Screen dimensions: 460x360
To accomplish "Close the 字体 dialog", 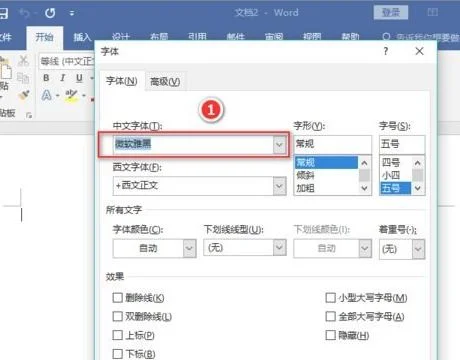I will tap(420, 51).
